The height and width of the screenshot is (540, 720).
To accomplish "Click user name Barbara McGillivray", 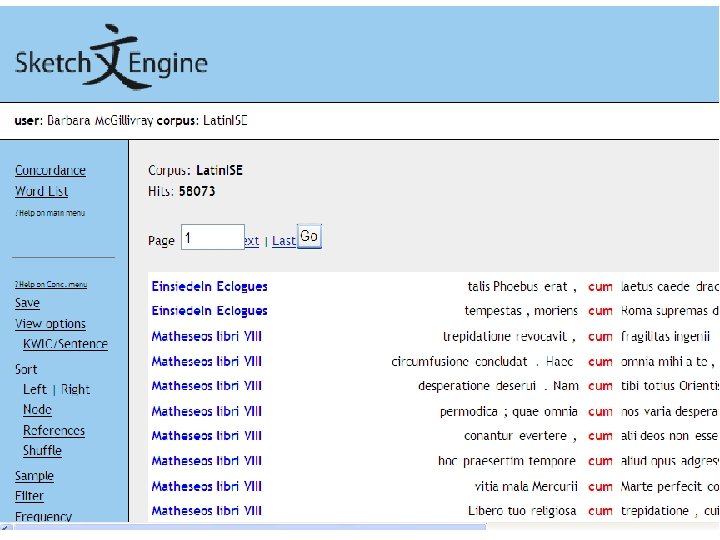I will (x=100, y=121).
